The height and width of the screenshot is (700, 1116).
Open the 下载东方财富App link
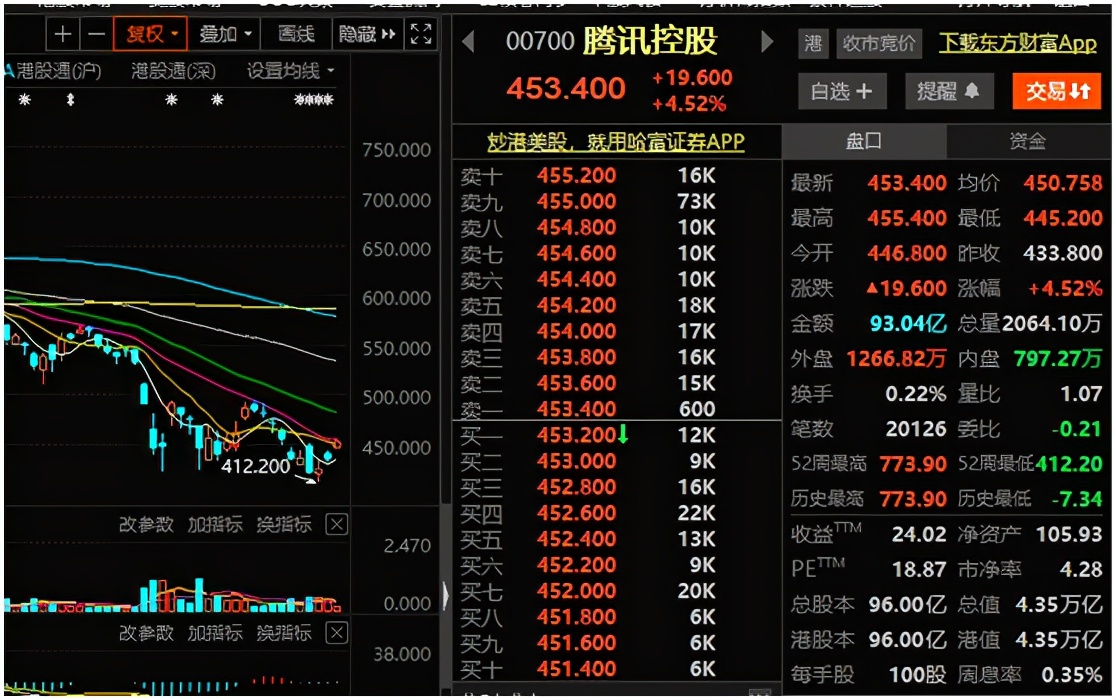point(1018,44)
